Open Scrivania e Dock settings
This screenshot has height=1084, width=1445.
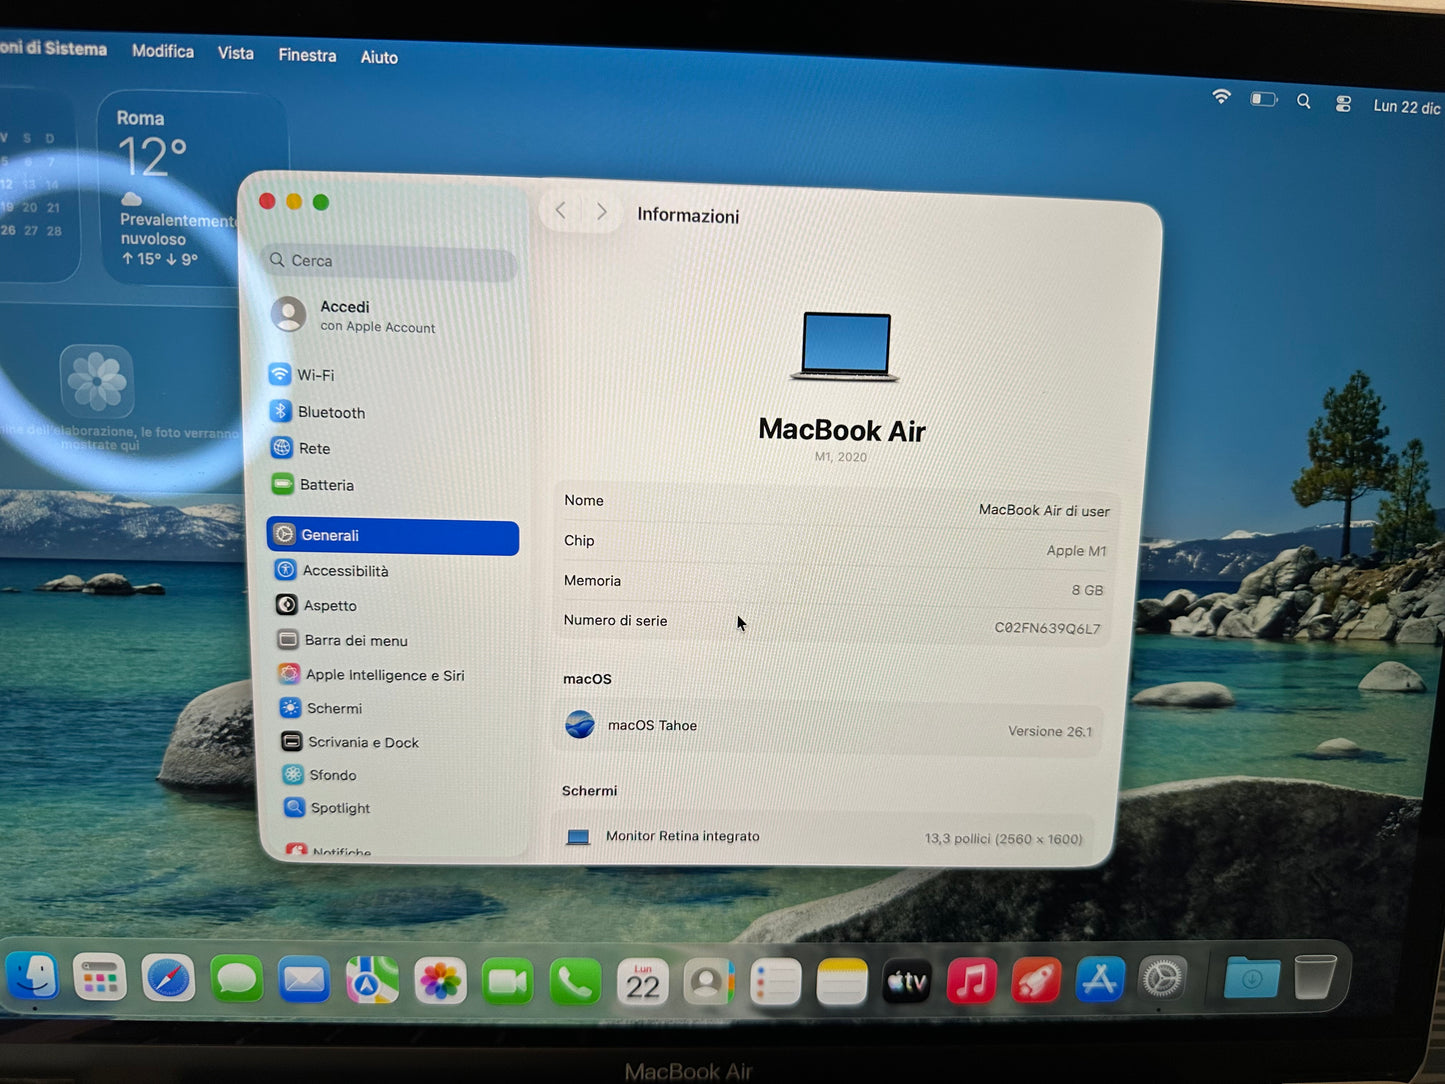tap(362, 742)
